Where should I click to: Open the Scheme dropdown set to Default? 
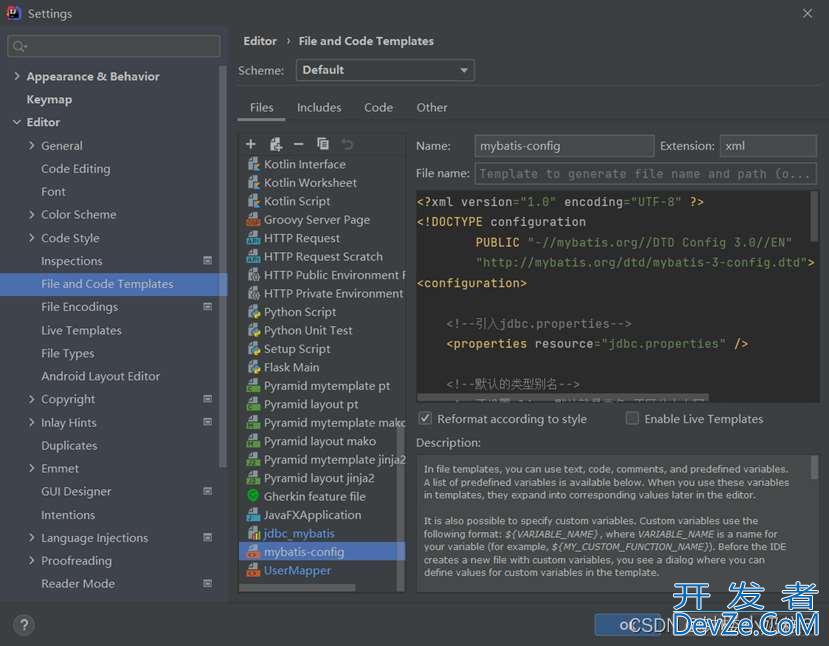coord(385,70)
